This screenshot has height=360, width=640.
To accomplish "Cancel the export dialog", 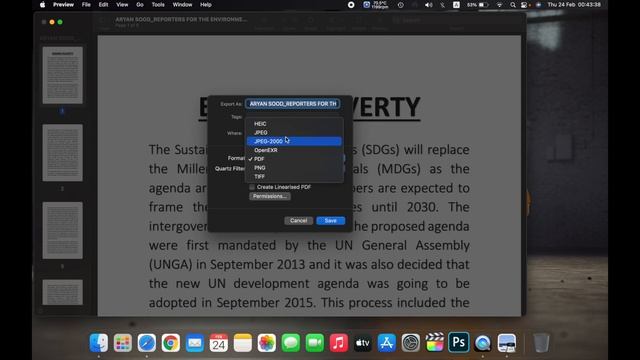I will 298,220.
